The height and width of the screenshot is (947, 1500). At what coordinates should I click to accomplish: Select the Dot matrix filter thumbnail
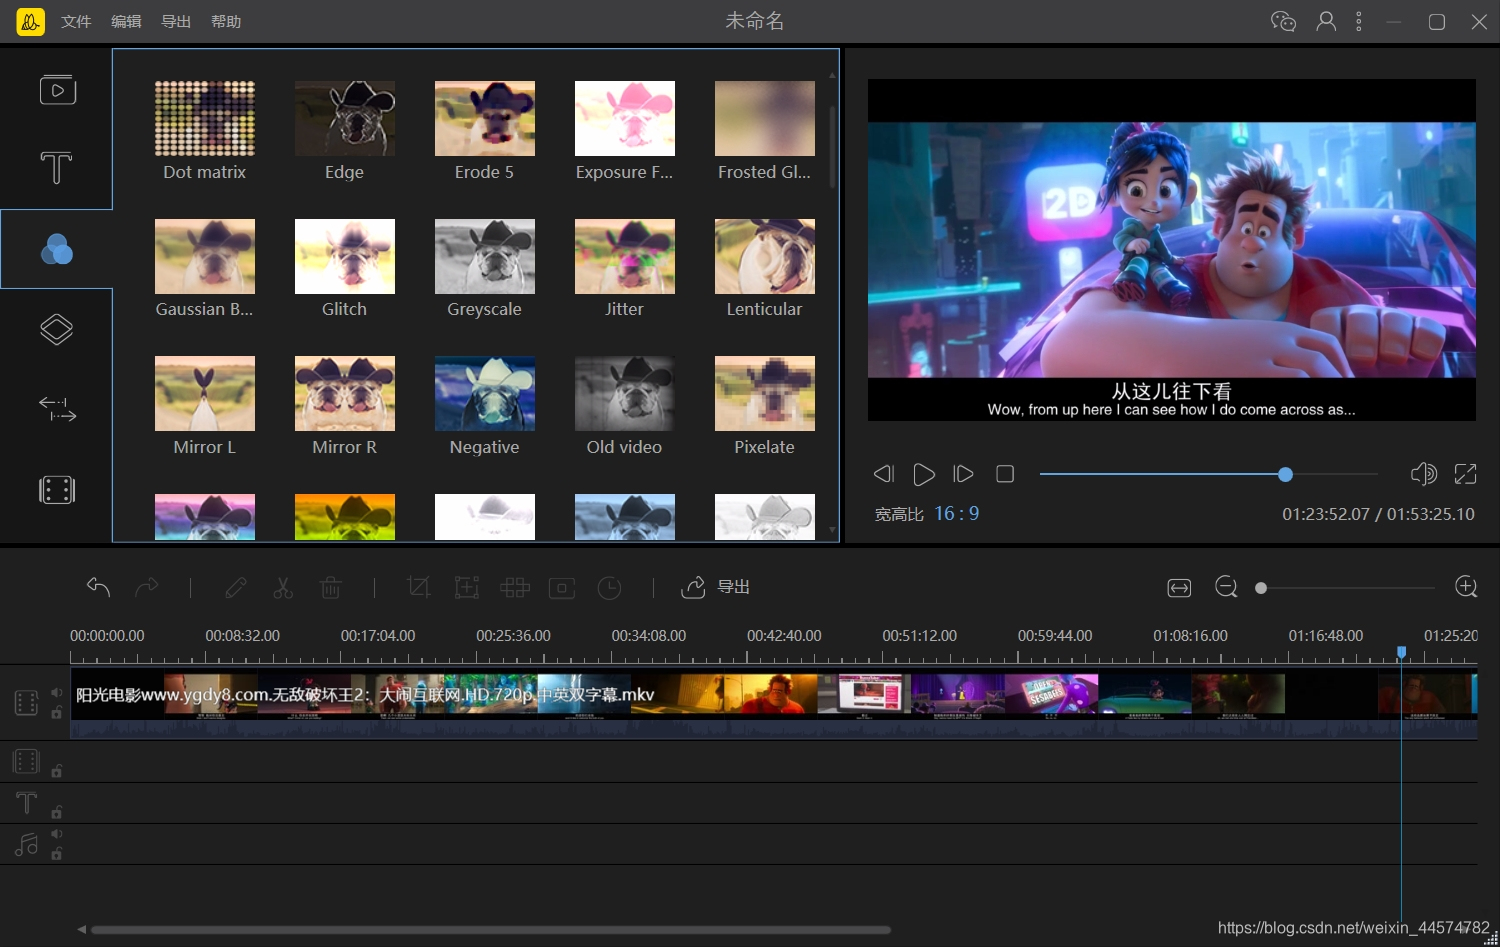click(x=205, y=118)
